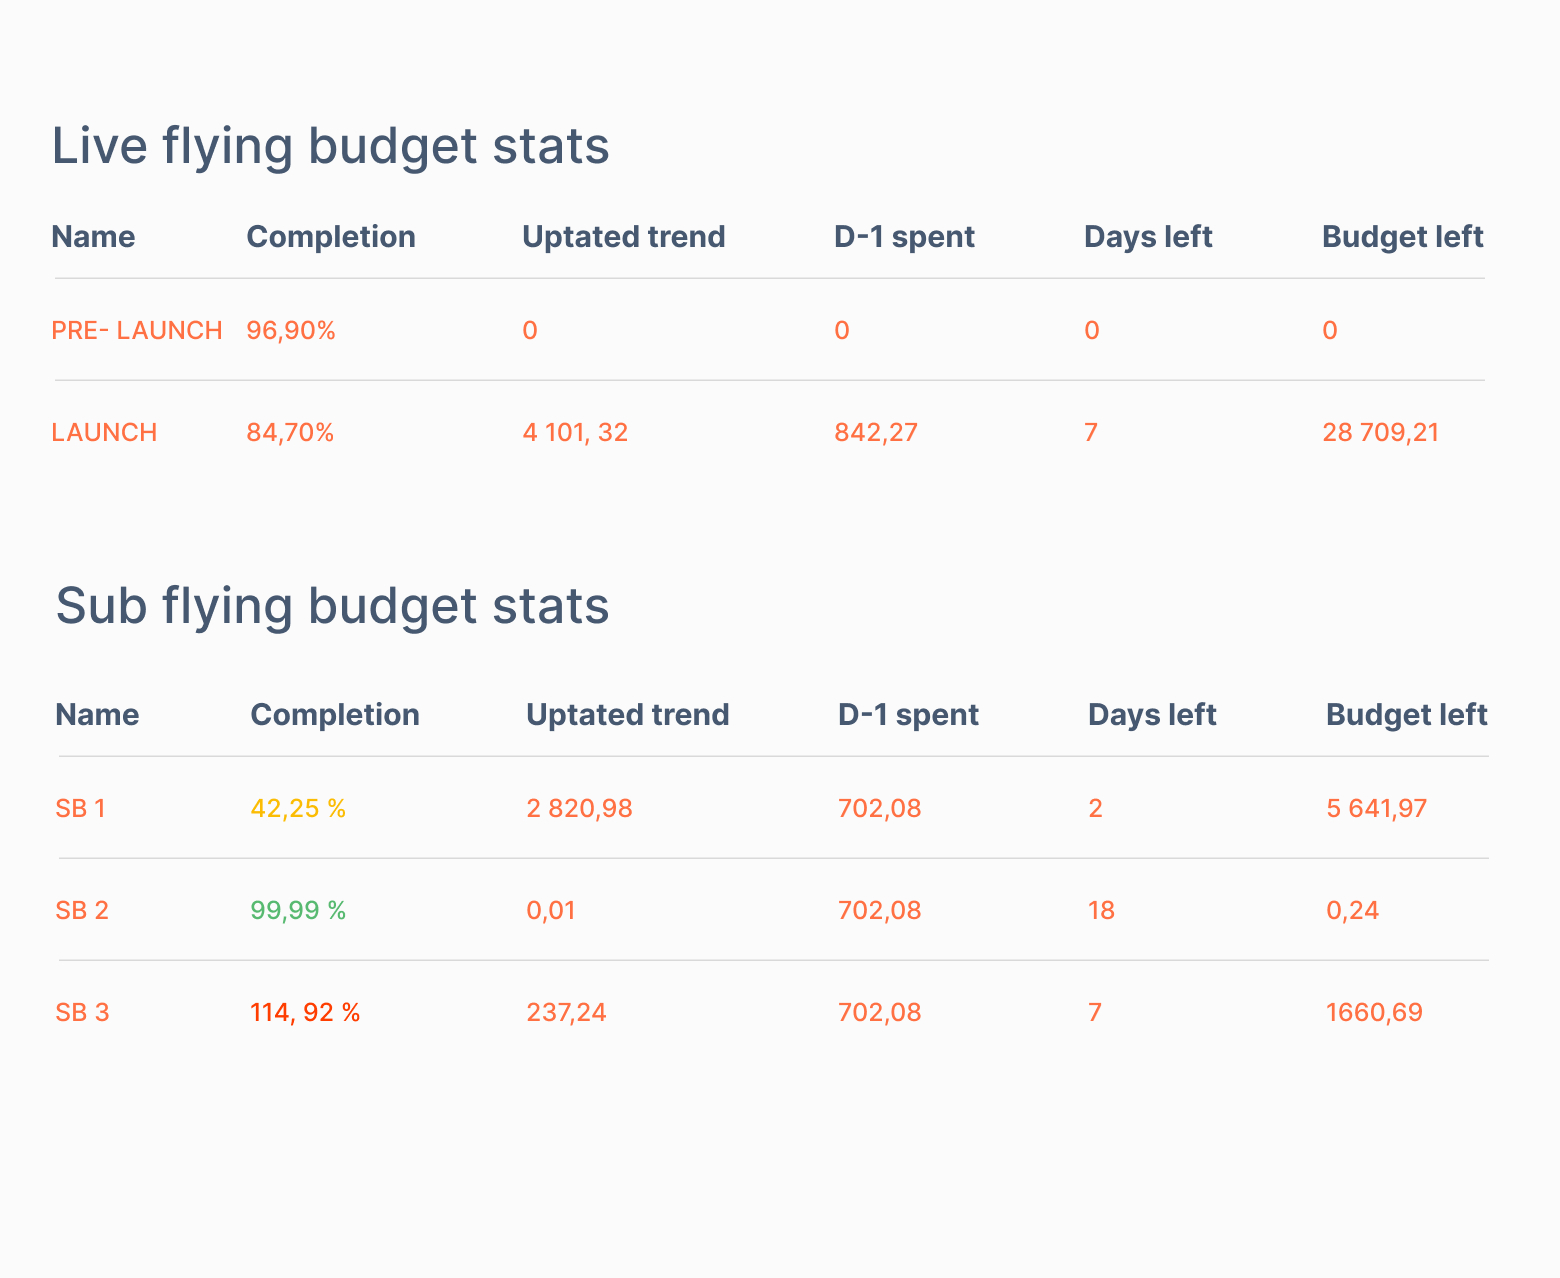Open the LAUNCH budget row name
Image resolution: width=1560 pixels, height=1278 pixels.
tap(104, 433)
